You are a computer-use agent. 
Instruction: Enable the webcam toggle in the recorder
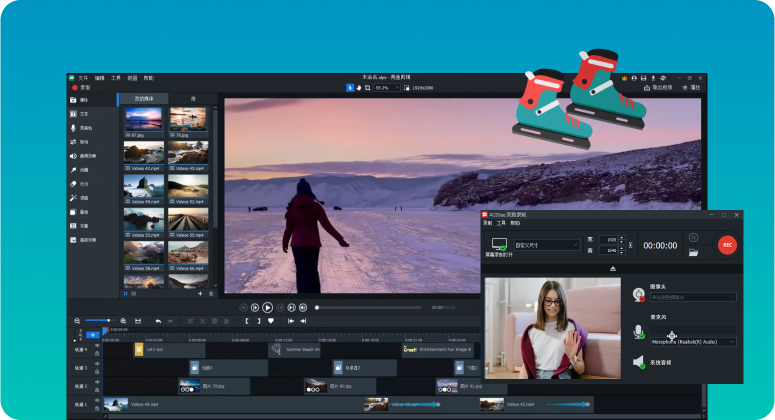639,295
